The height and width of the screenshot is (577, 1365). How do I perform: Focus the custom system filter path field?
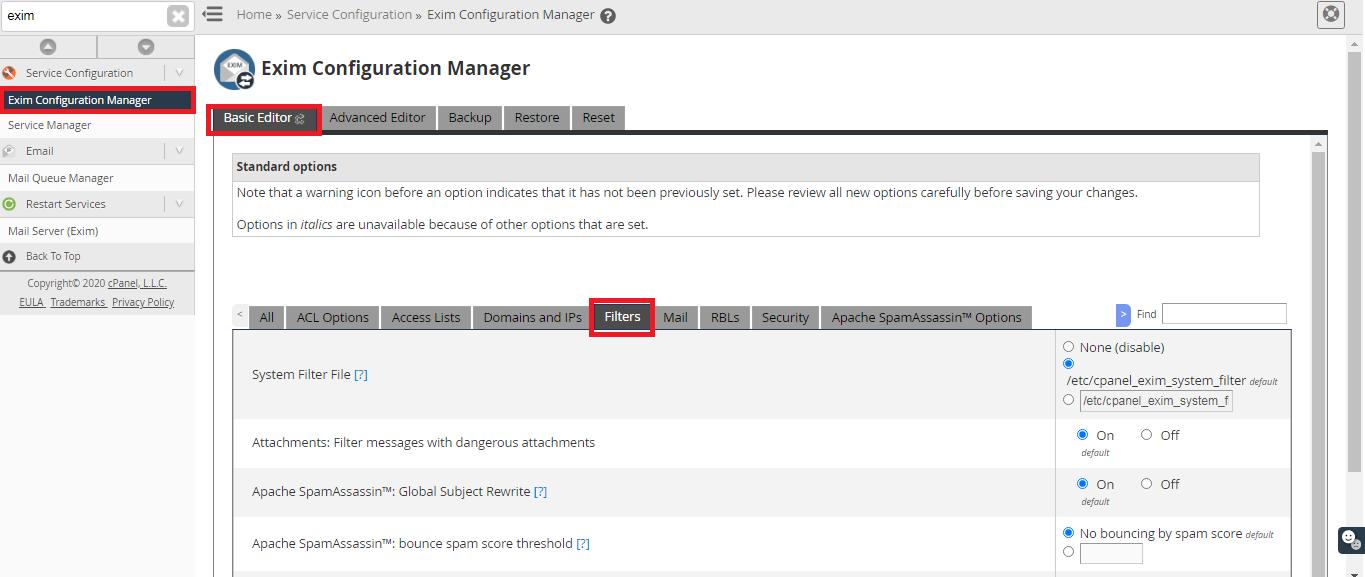pyautogui.click(x=1156, y=401)
